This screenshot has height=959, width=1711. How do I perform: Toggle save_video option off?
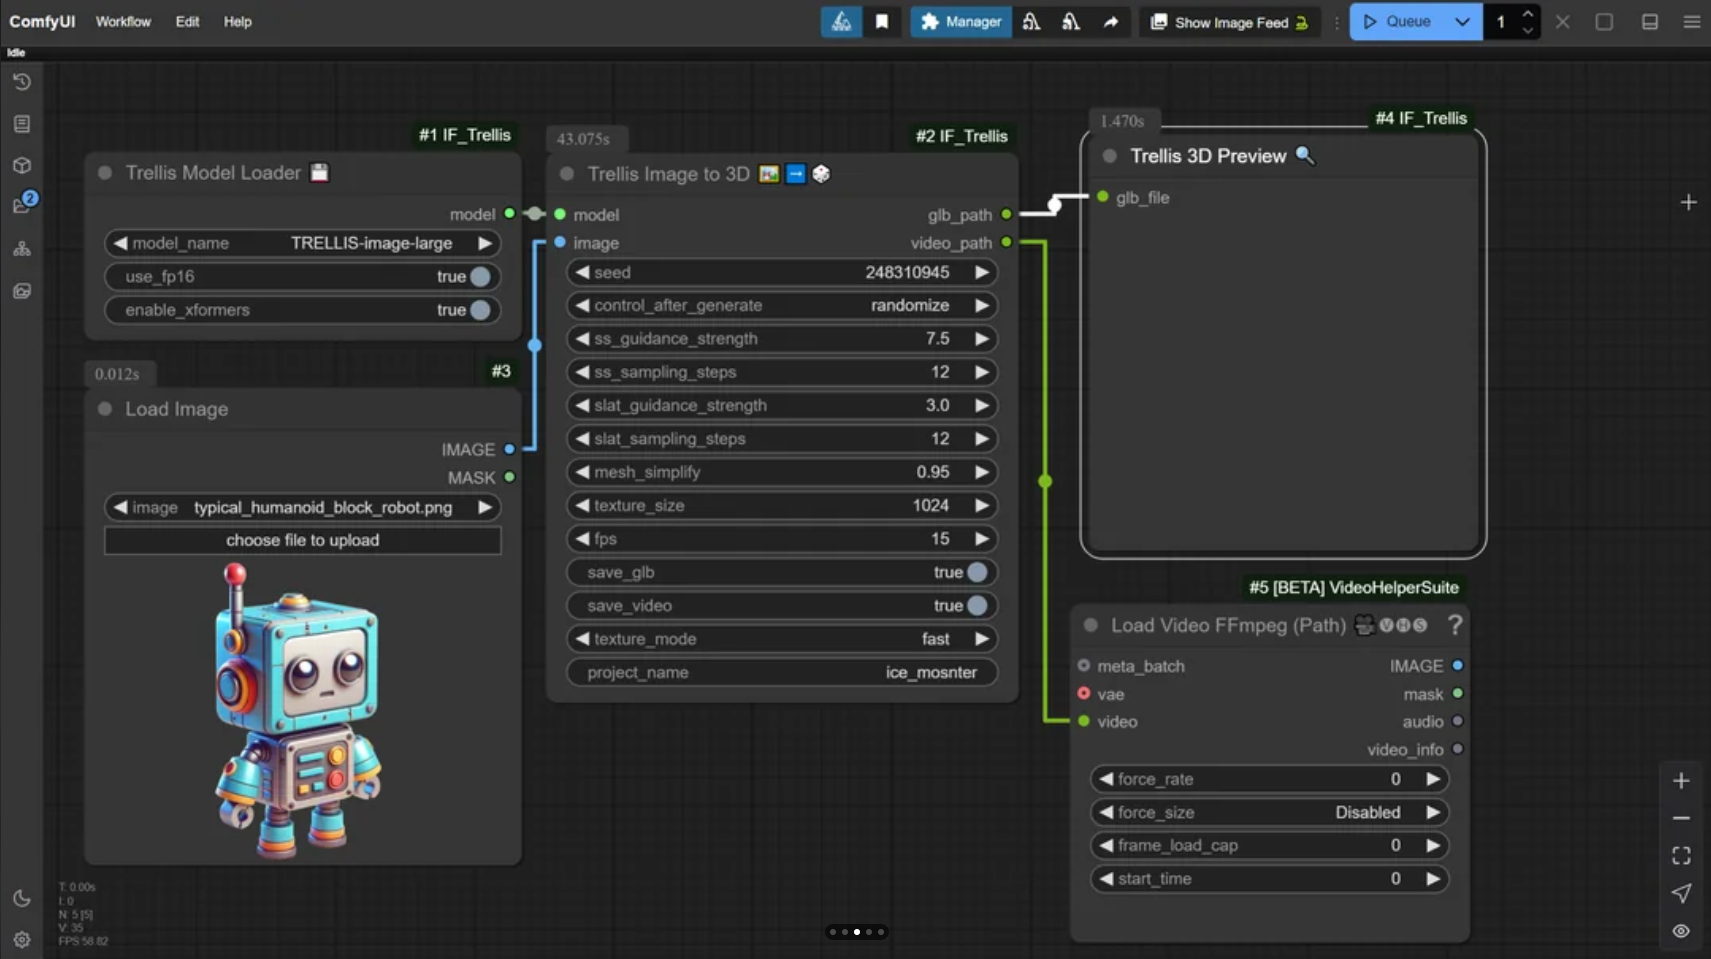(x=977, y=606)
